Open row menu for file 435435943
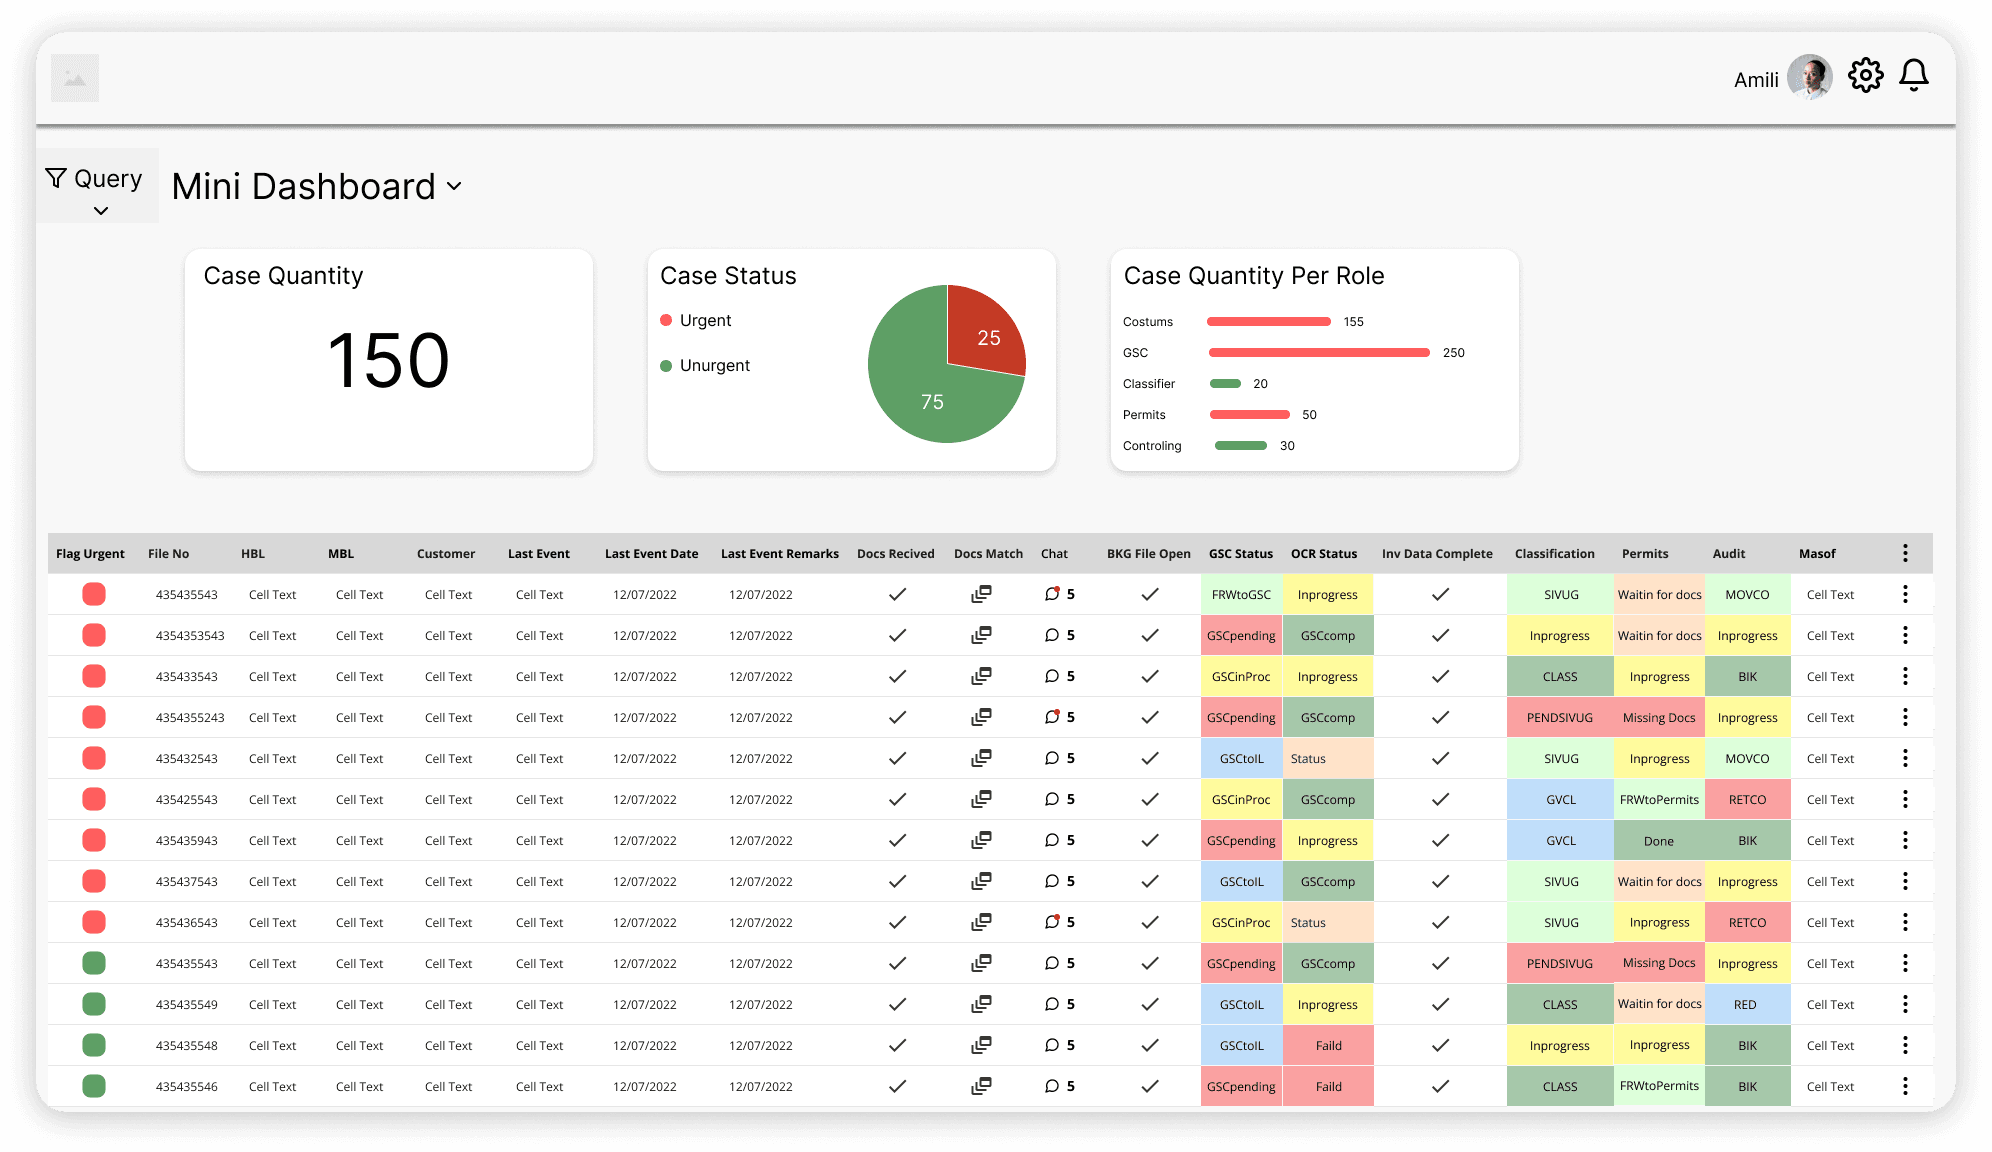This screenshot has height=1152, width=1992. [1905, 840]
